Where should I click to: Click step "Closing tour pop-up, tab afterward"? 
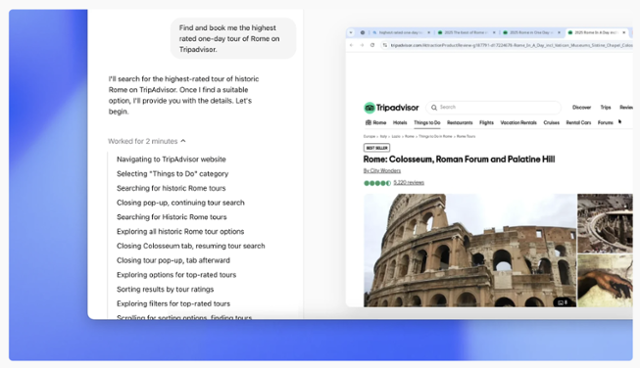click(173, 260)
